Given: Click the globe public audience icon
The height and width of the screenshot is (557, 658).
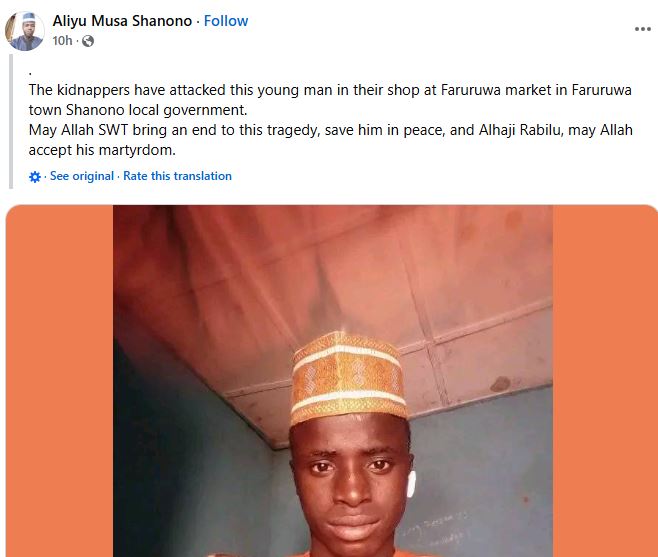Looking at the screenshot, I should (88, 41).
